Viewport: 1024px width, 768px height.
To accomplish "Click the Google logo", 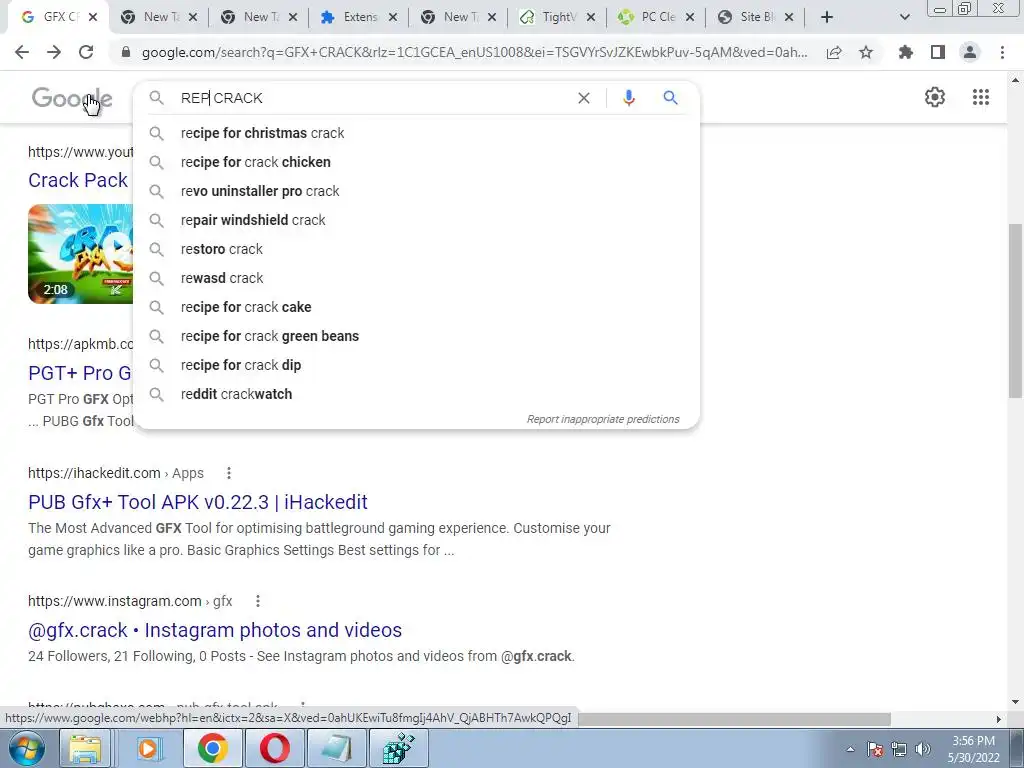I will point(72,98).
